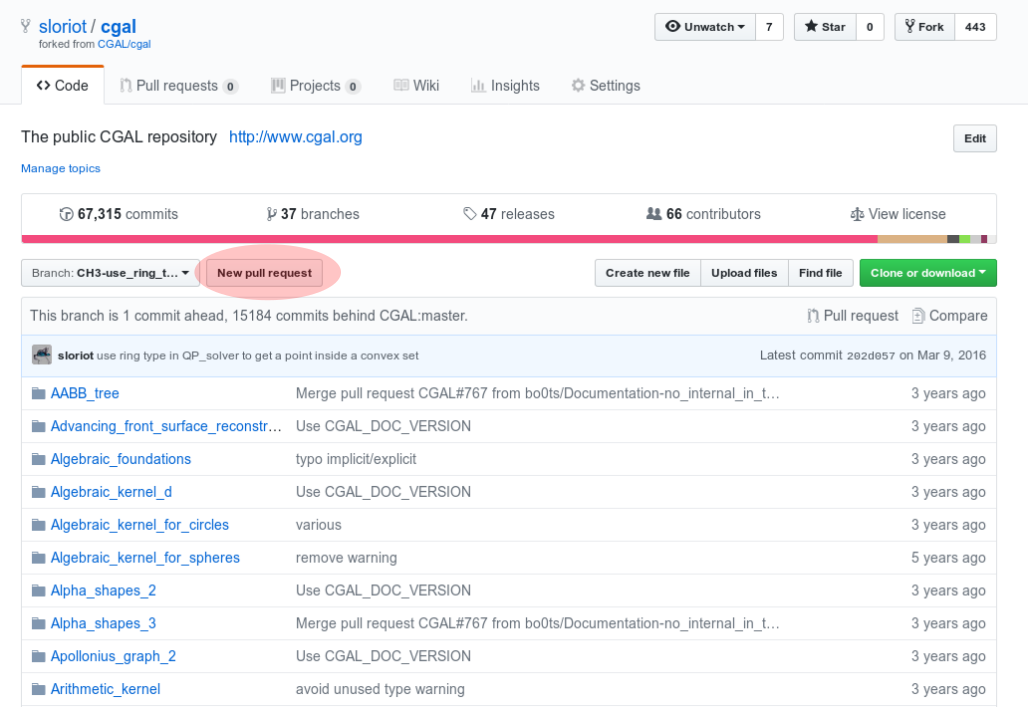Click Create new file
Screen dimensions: 1028x707
click(x=648, y=273)
